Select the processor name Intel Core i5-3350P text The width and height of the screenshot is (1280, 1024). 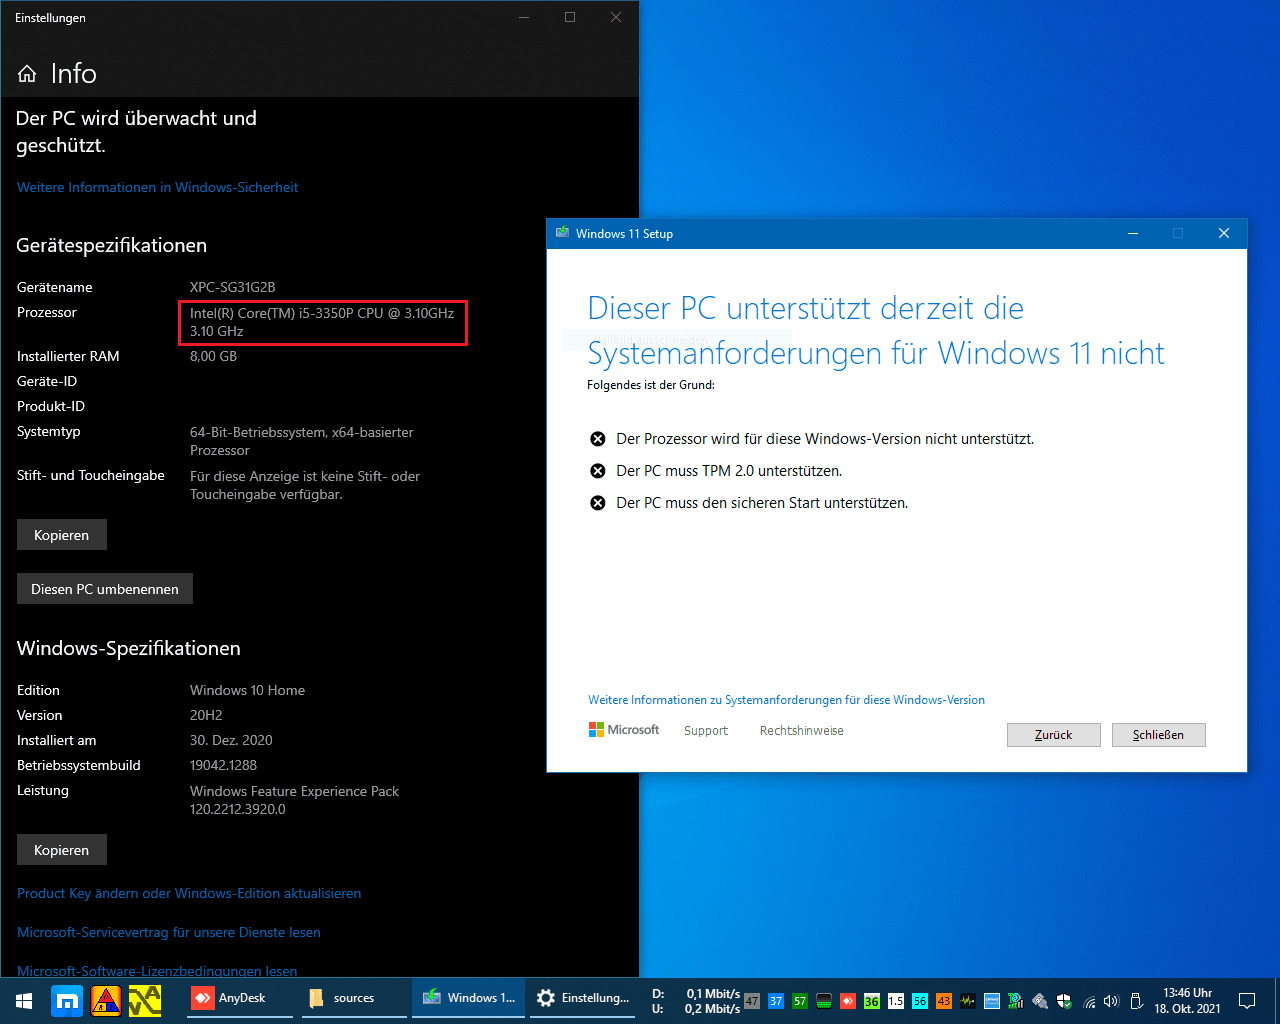(322, 322)
